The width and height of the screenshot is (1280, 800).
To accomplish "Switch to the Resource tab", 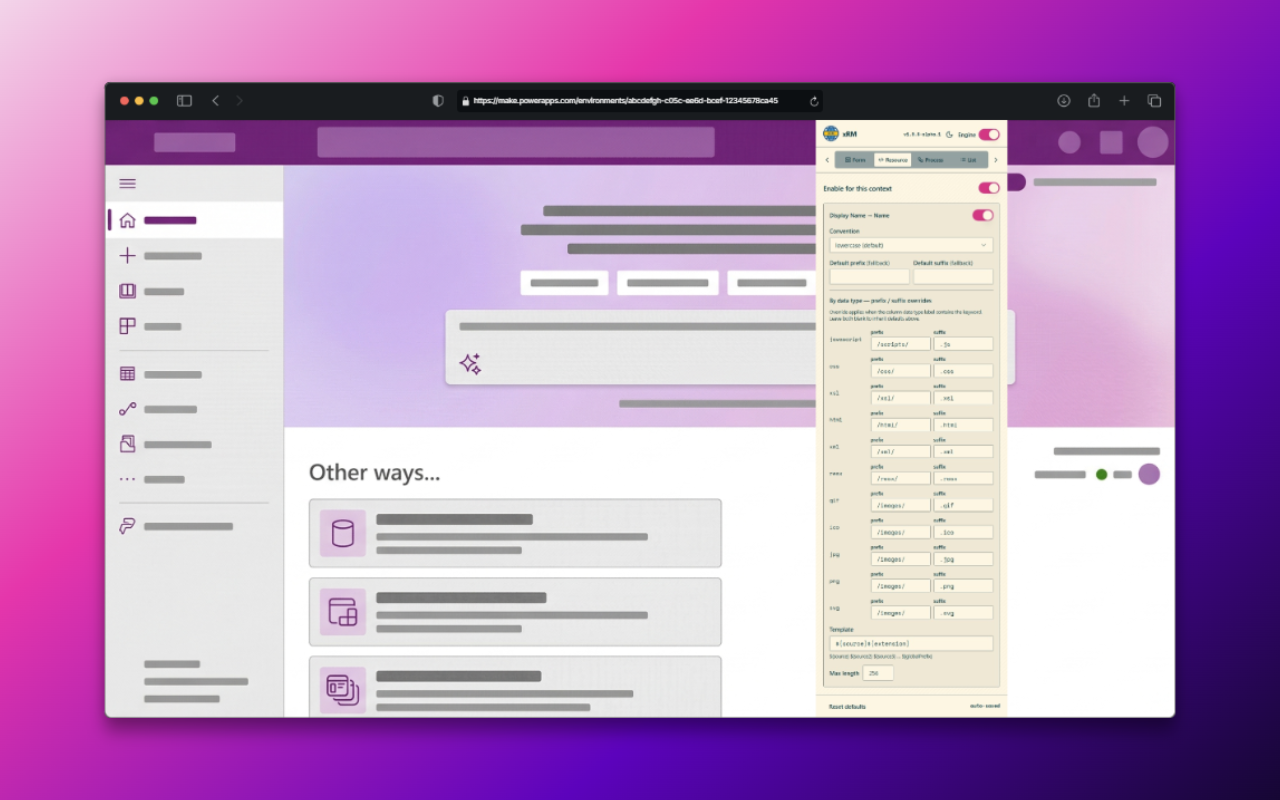I will pos(892,160).
